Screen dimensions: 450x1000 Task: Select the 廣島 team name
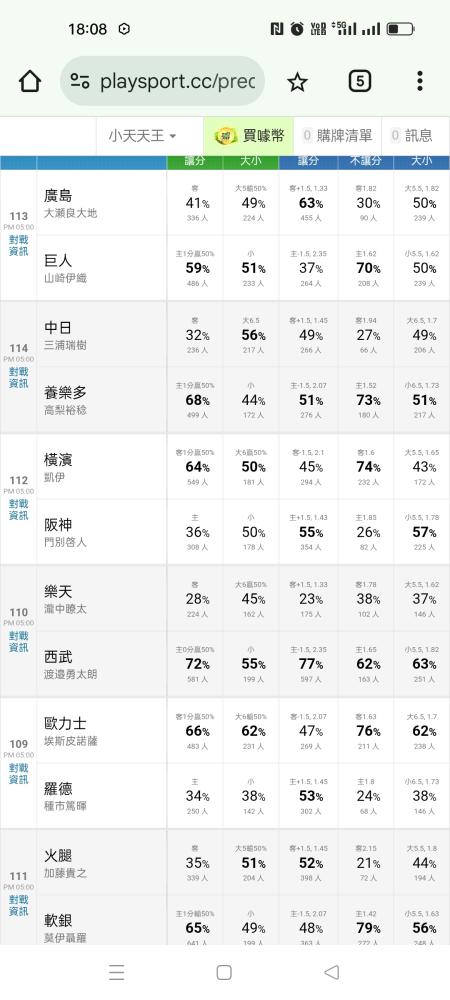58,195
